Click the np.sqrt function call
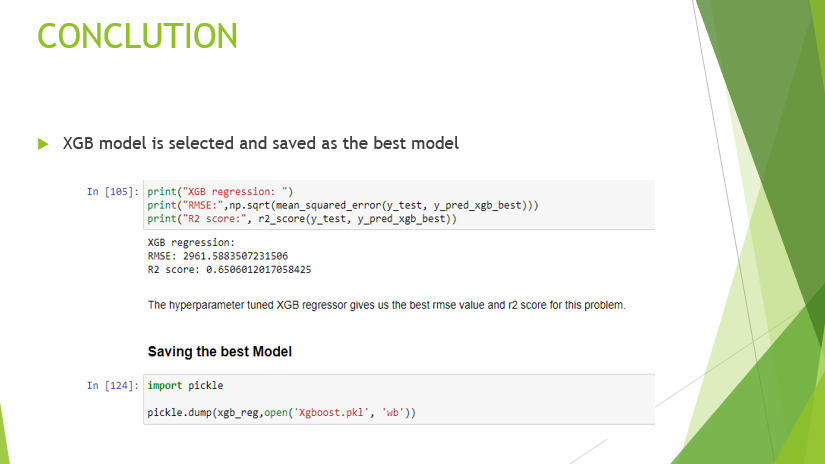825x464 pixels. pyautogui.click(x=249, y=205)
